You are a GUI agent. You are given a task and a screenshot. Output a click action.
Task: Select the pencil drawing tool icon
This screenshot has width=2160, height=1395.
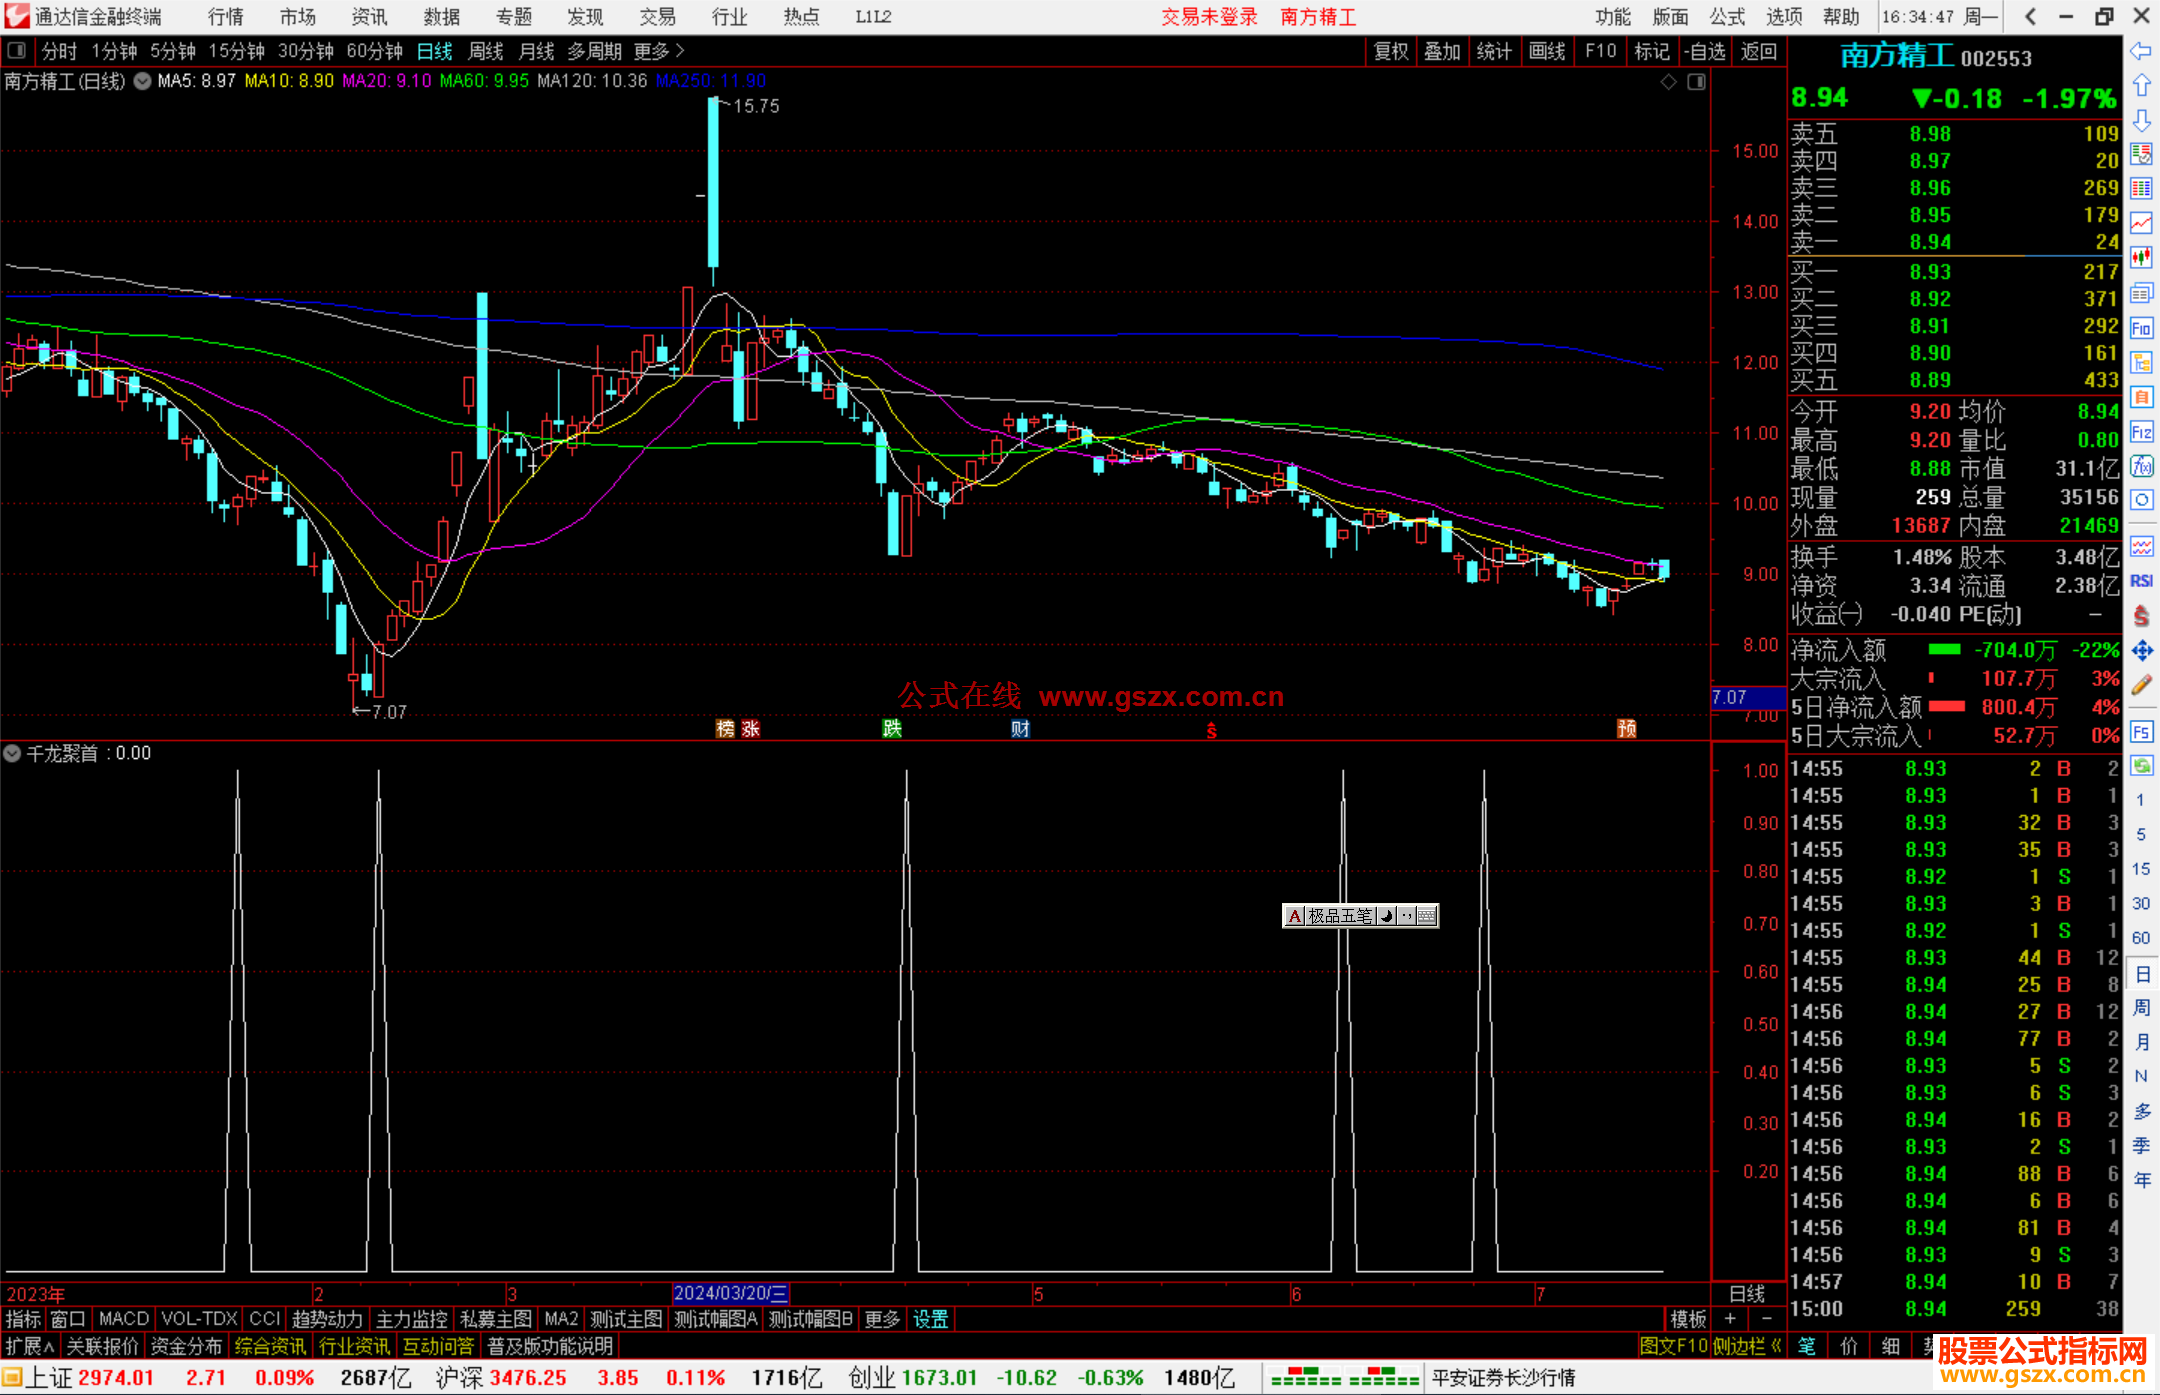(2141, 686)
